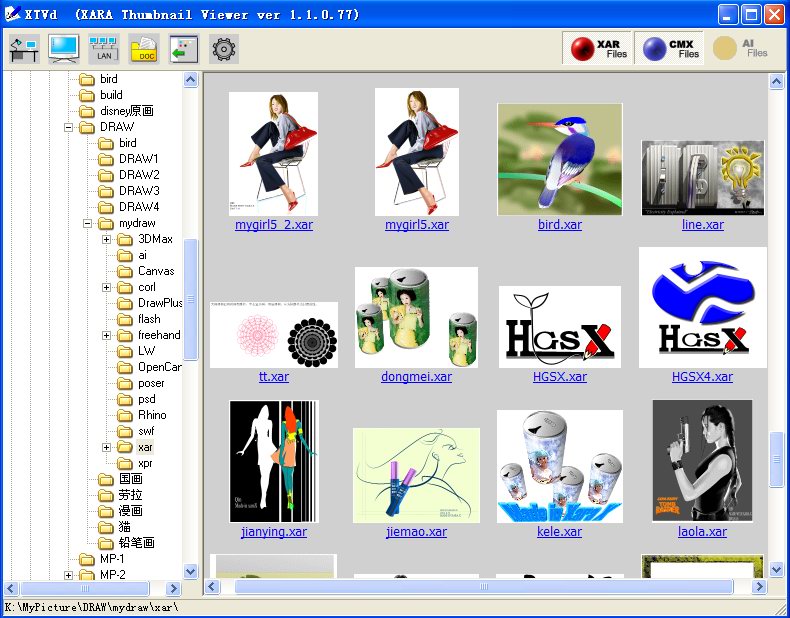
Task: Expand the 3DMax folder node
Action: (x=106, y=239)
